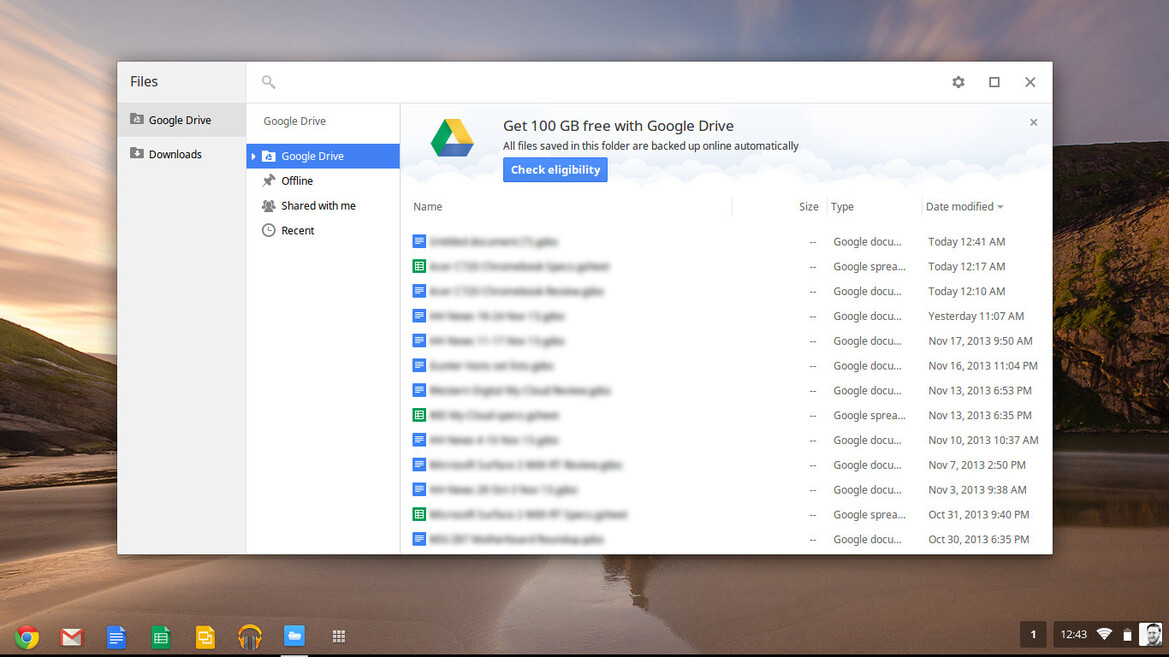The width and height of the screenshot is (1169, 657).
Task: Select the highlighted Google Drive folder
Action: coord(323,156)
